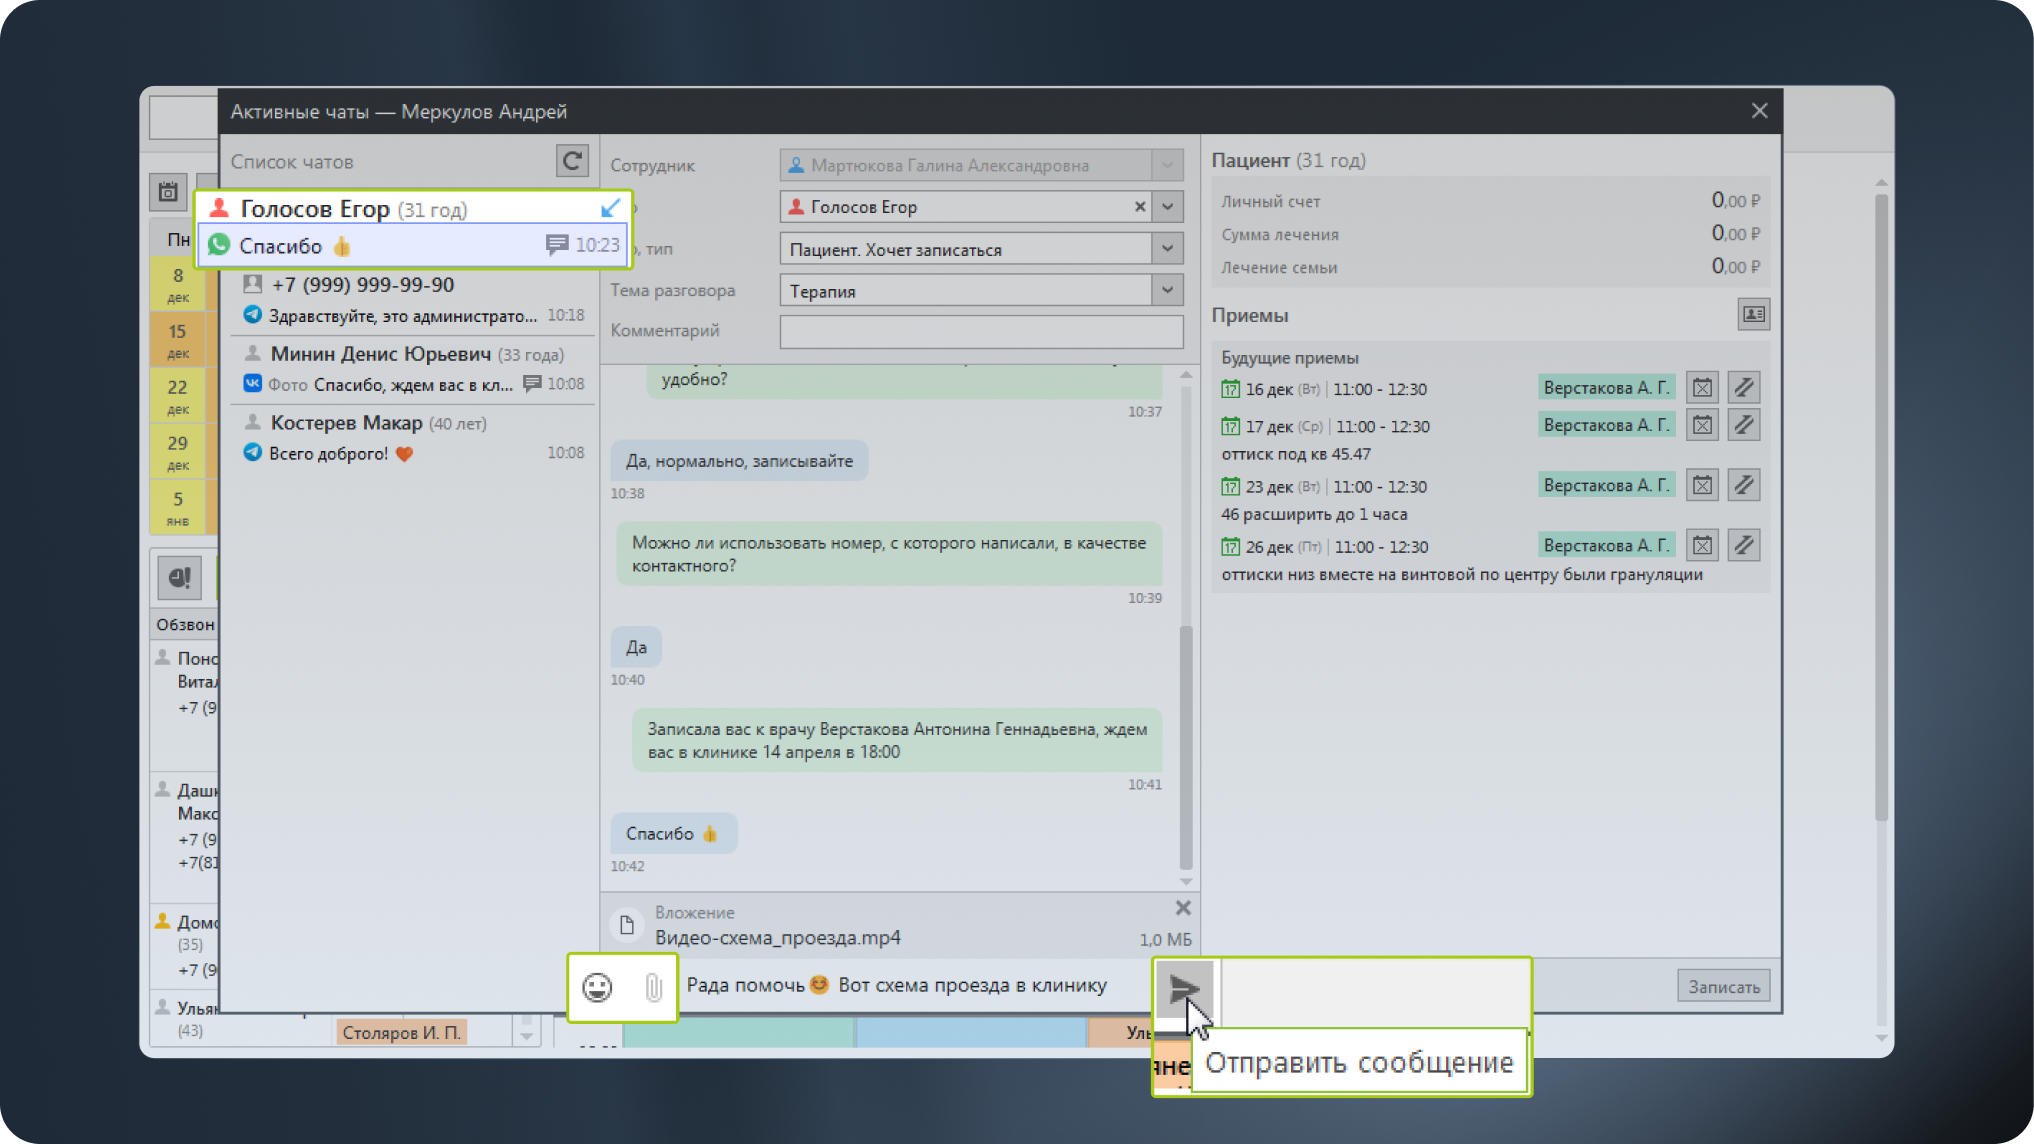Edit the 17 дек appointment

(x=1744, y=425)
